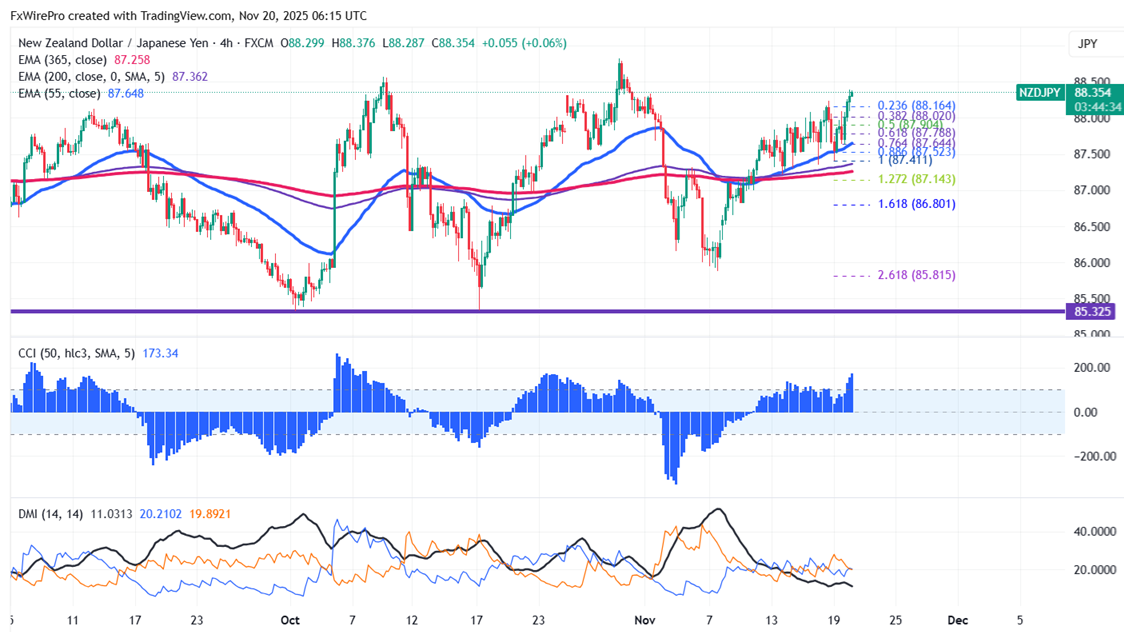
Task: Click the EMA 55 value 87.648
Action: click(x=125, y=93)
